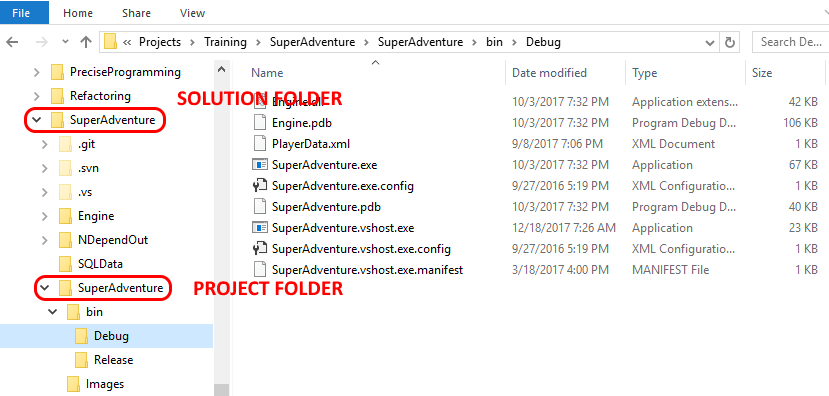The width and height of the screenshot is (829, 396).
Task: Select the .vs folder in tree
Action: tap(85, 192)
